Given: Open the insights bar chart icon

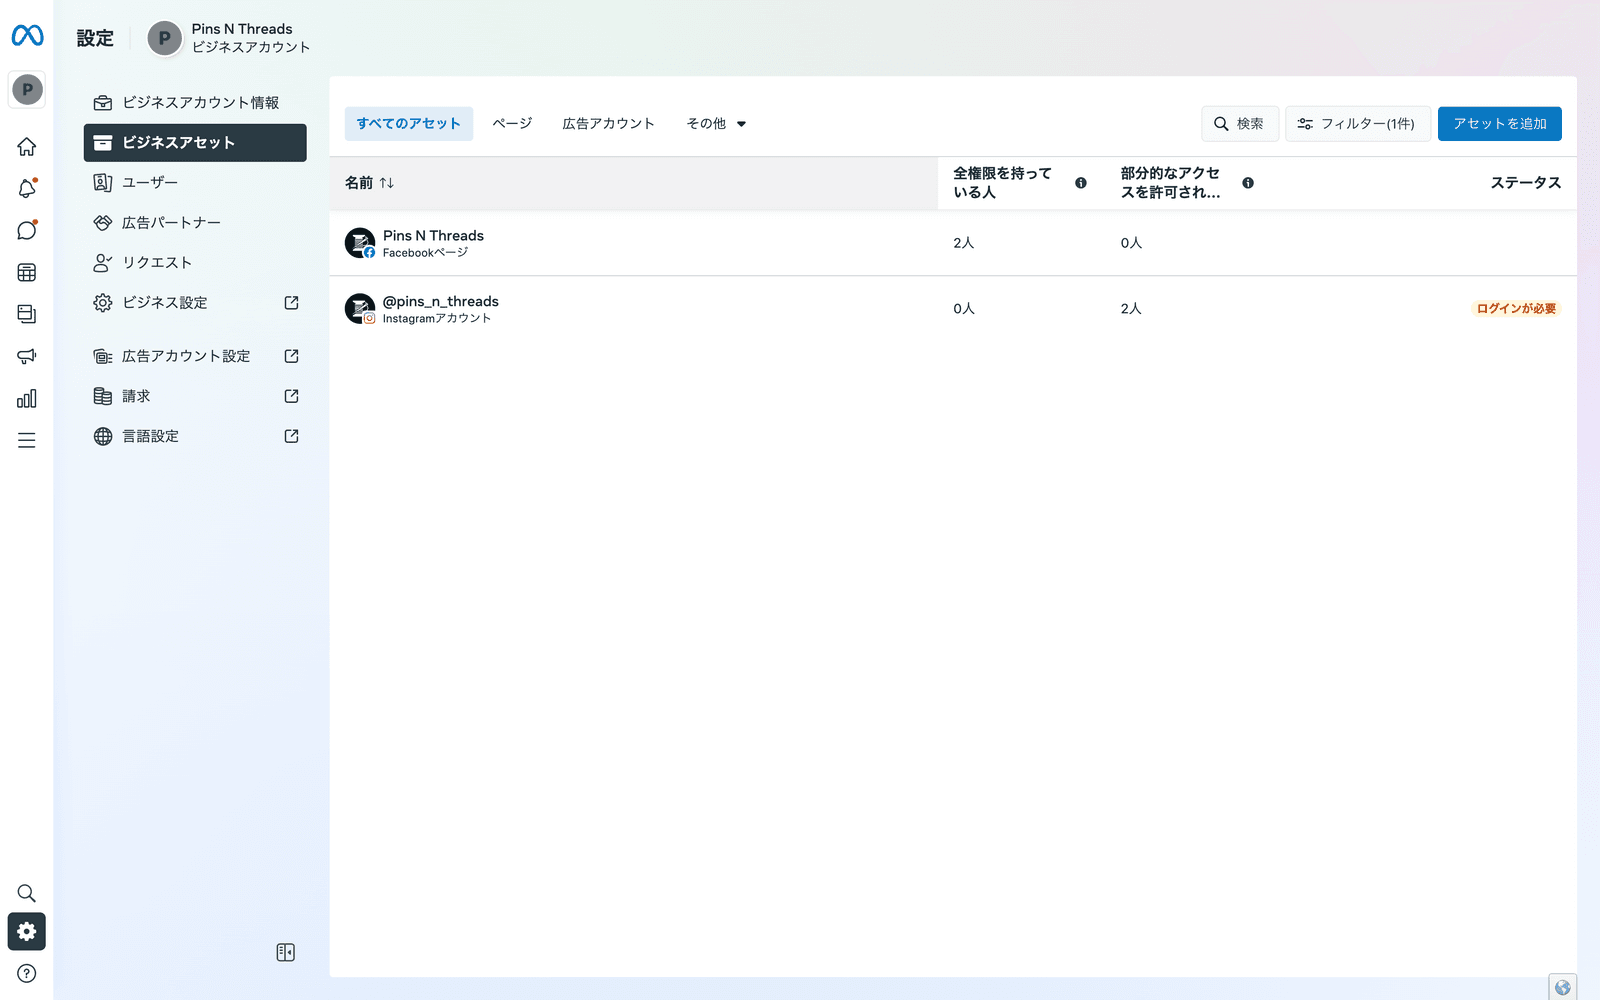Looking at the screenshot, I should click(x=27, y=399).
